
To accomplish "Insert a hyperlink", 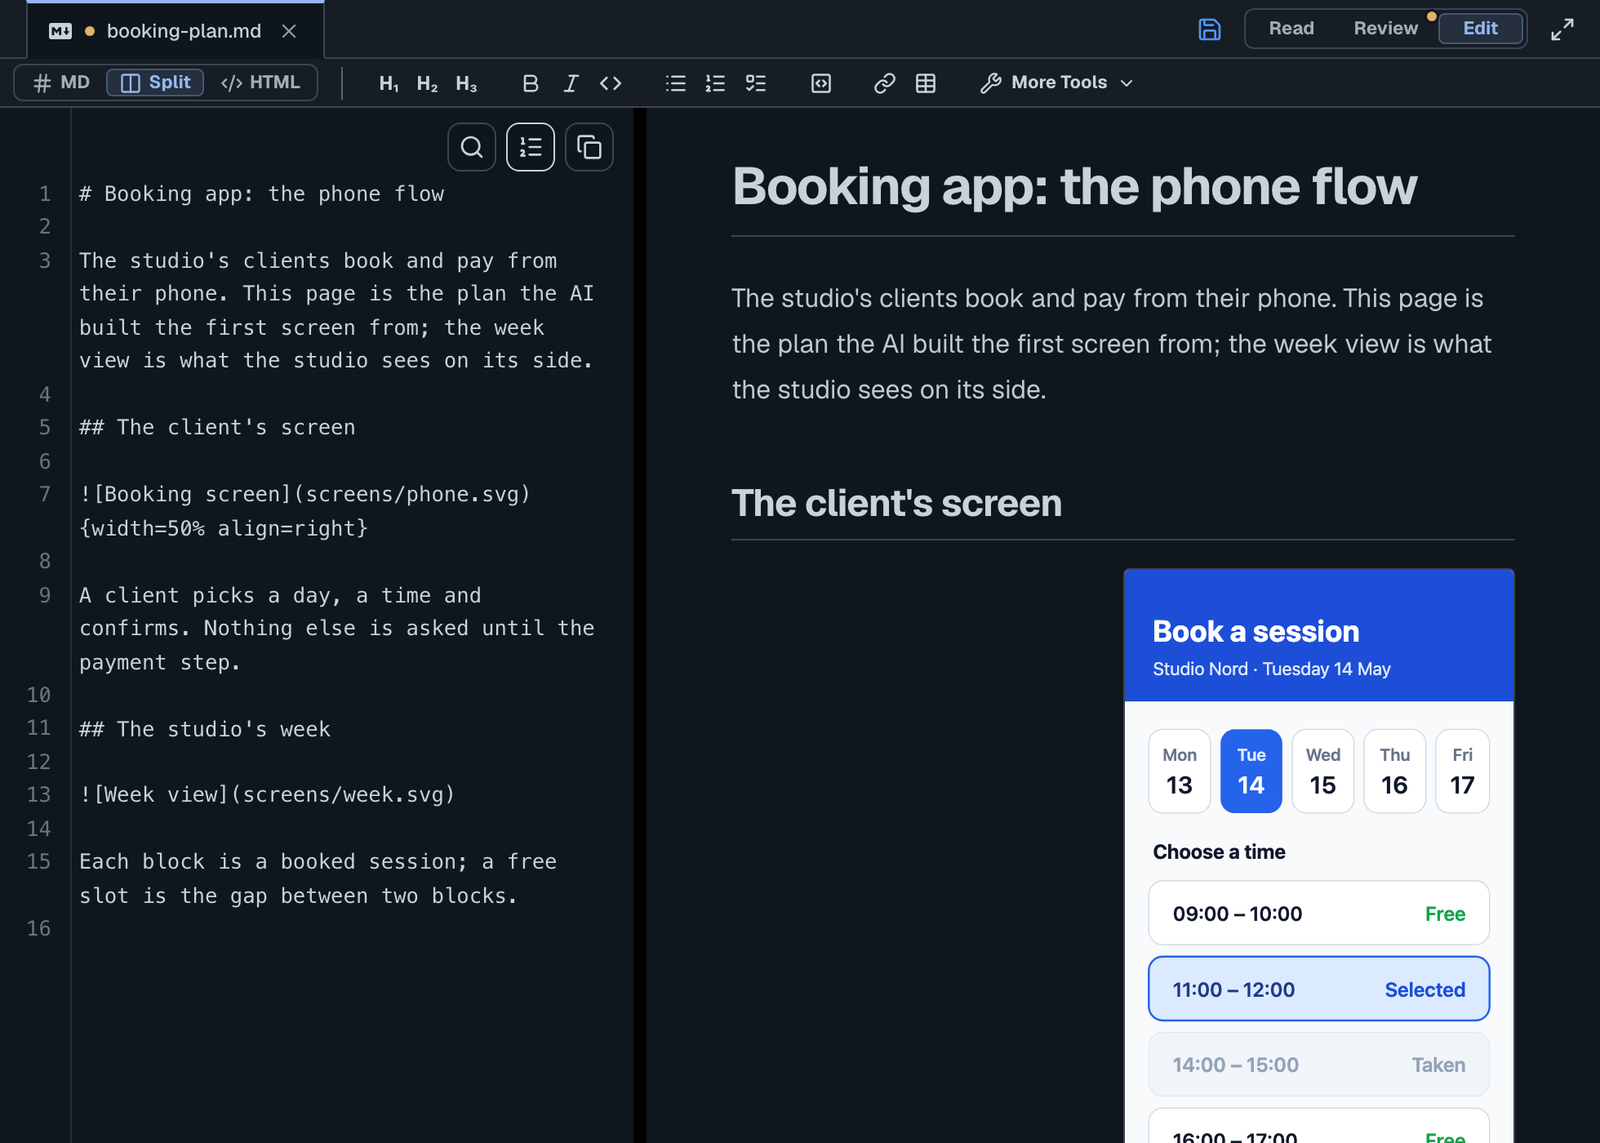I will pos(884,83).
